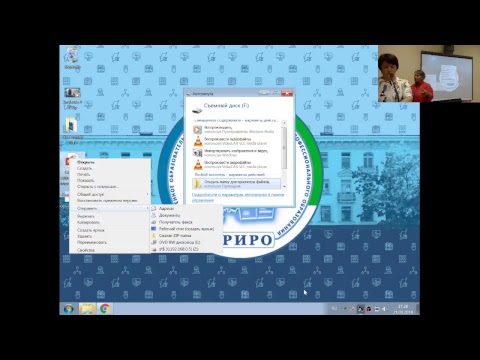Send to 'Документы' folder
This screenshot has height=360, width=480.
click(187, 215)
